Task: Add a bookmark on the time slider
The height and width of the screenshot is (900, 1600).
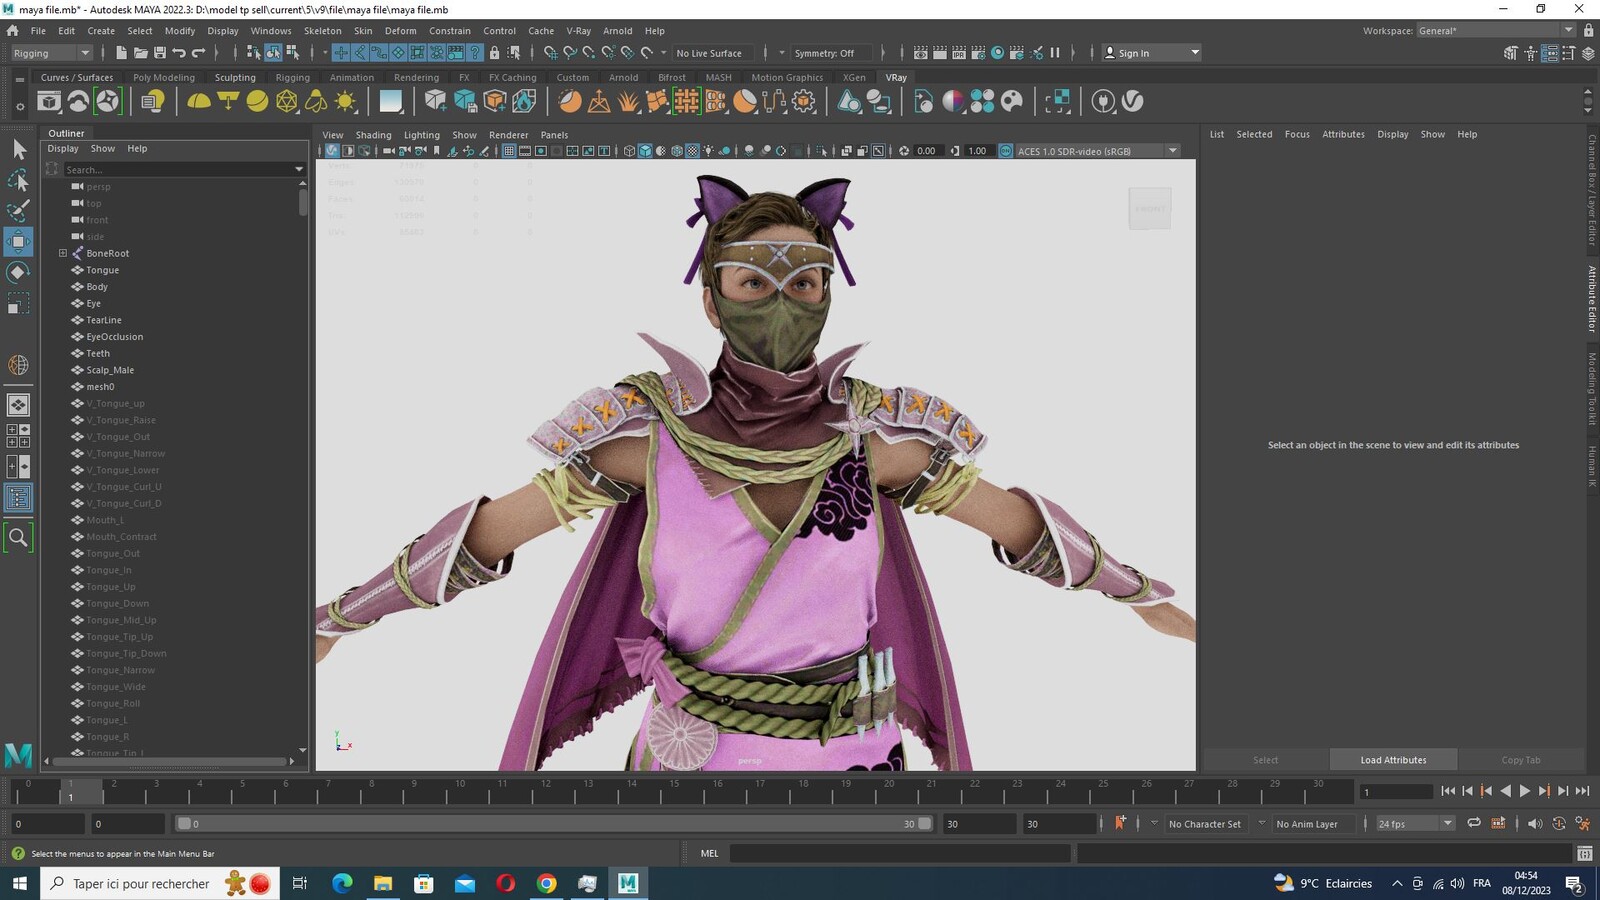Action: coord(1120,823)
